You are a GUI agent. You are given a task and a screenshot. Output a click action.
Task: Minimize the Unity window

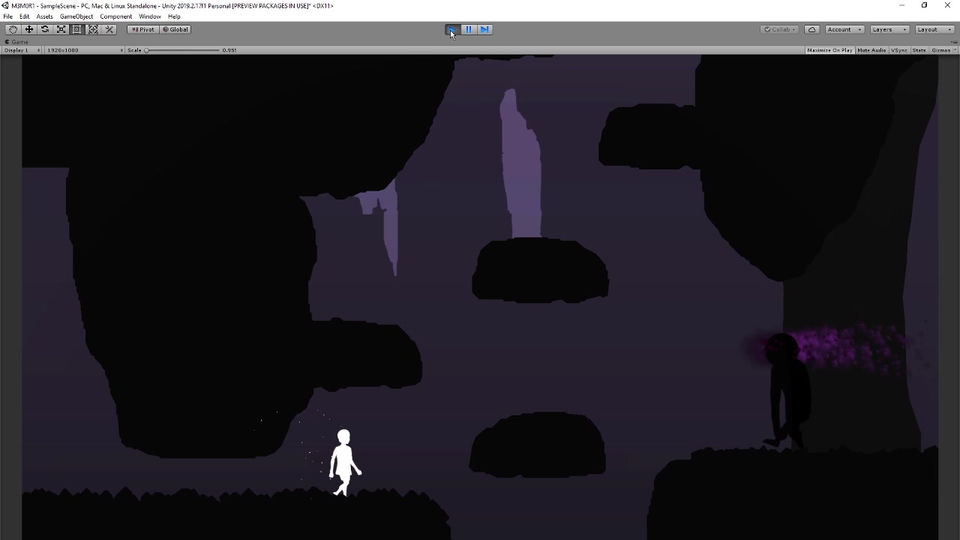(x=901, y=6)
